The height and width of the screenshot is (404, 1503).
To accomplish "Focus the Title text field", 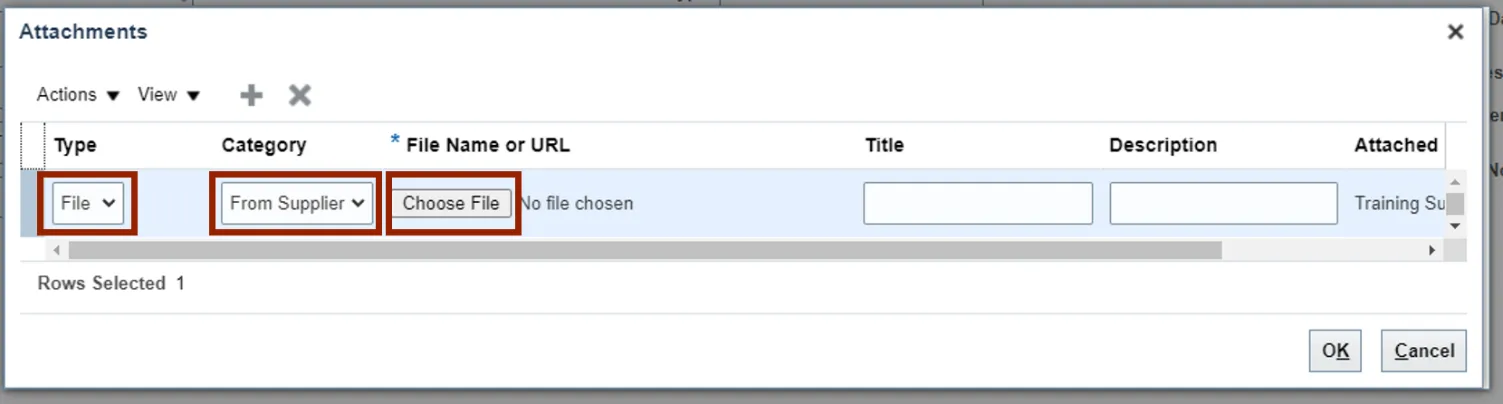I will click(977, 203).
